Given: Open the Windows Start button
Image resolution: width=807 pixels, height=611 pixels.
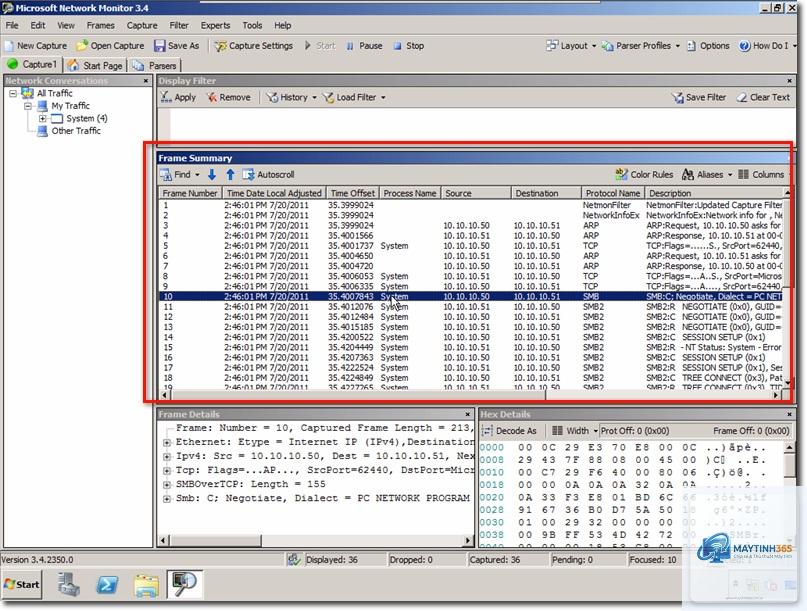Looking at the screenshot, I should pyautogui.click(x=22, y=584).
